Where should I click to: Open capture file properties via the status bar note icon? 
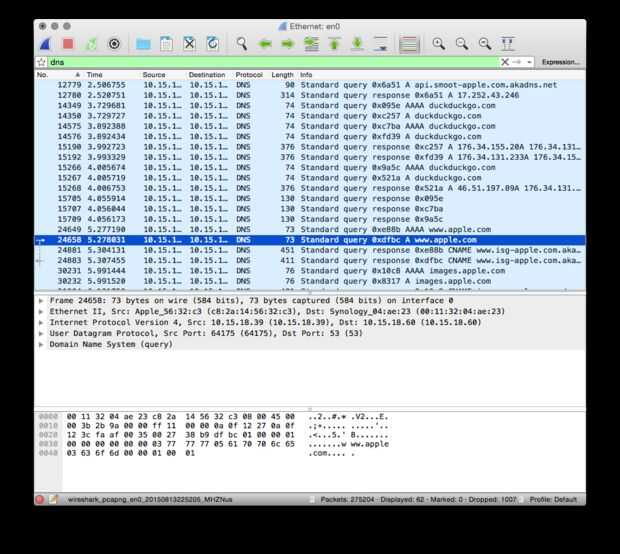(53, 499)
